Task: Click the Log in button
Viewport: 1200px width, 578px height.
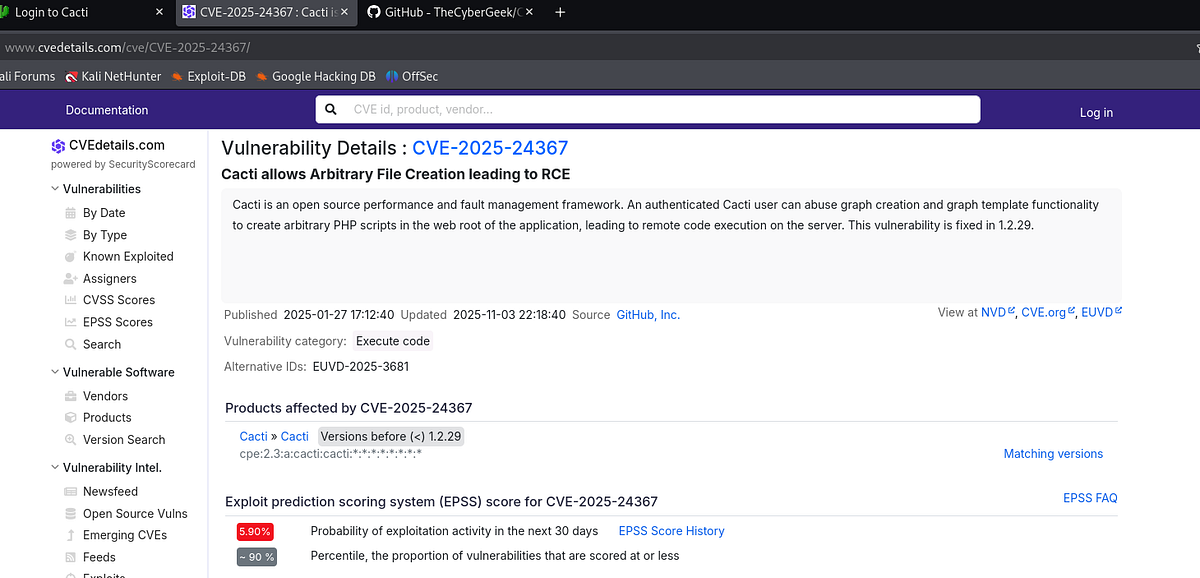Action: click(1096, 113)
